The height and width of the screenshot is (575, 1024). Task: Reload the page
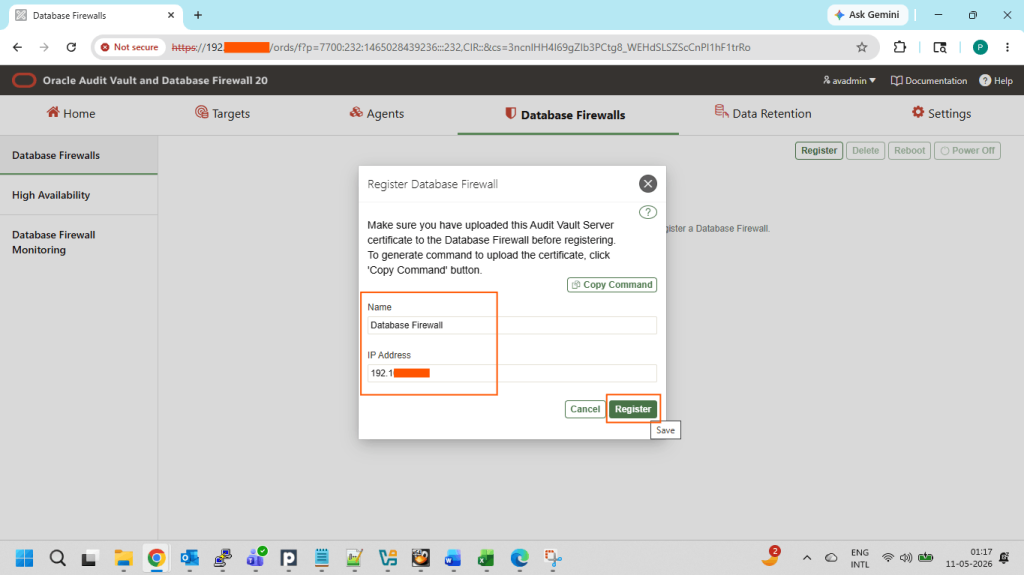point(71,47)
